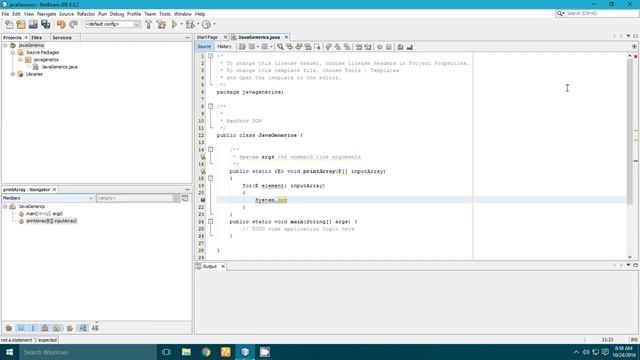
Task: Select JavaGenerics.java in the Projects tree
Action: coord(59,67)
